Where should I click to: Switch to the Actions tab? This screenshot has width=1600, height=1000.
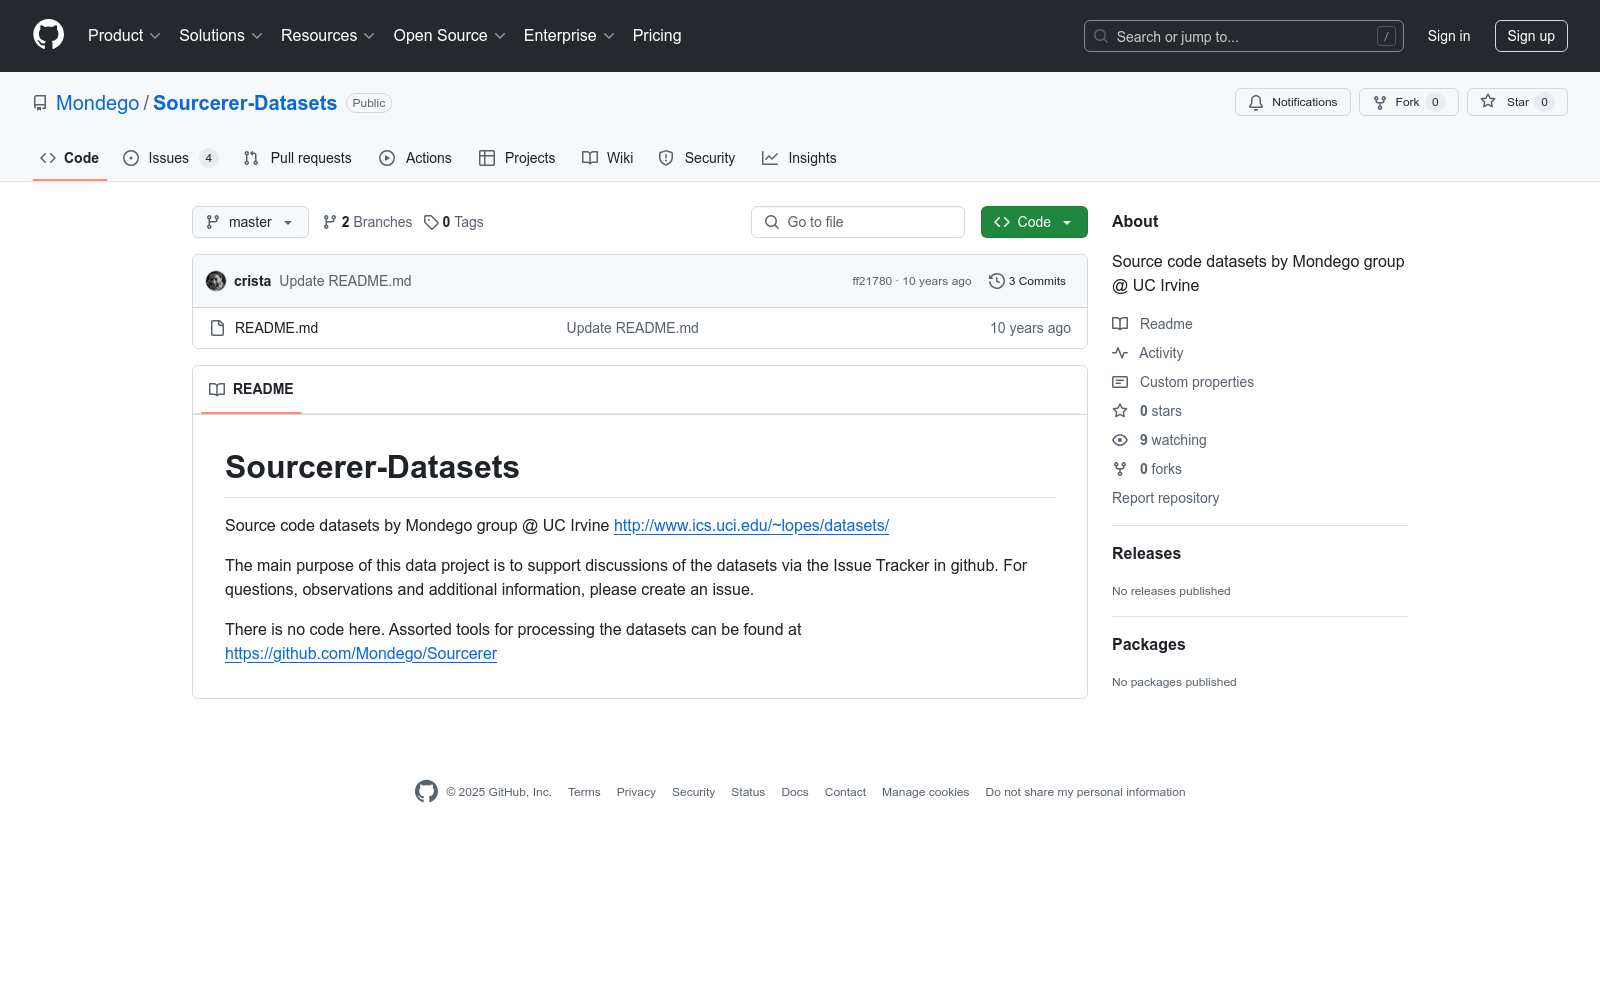click(415, 158)
